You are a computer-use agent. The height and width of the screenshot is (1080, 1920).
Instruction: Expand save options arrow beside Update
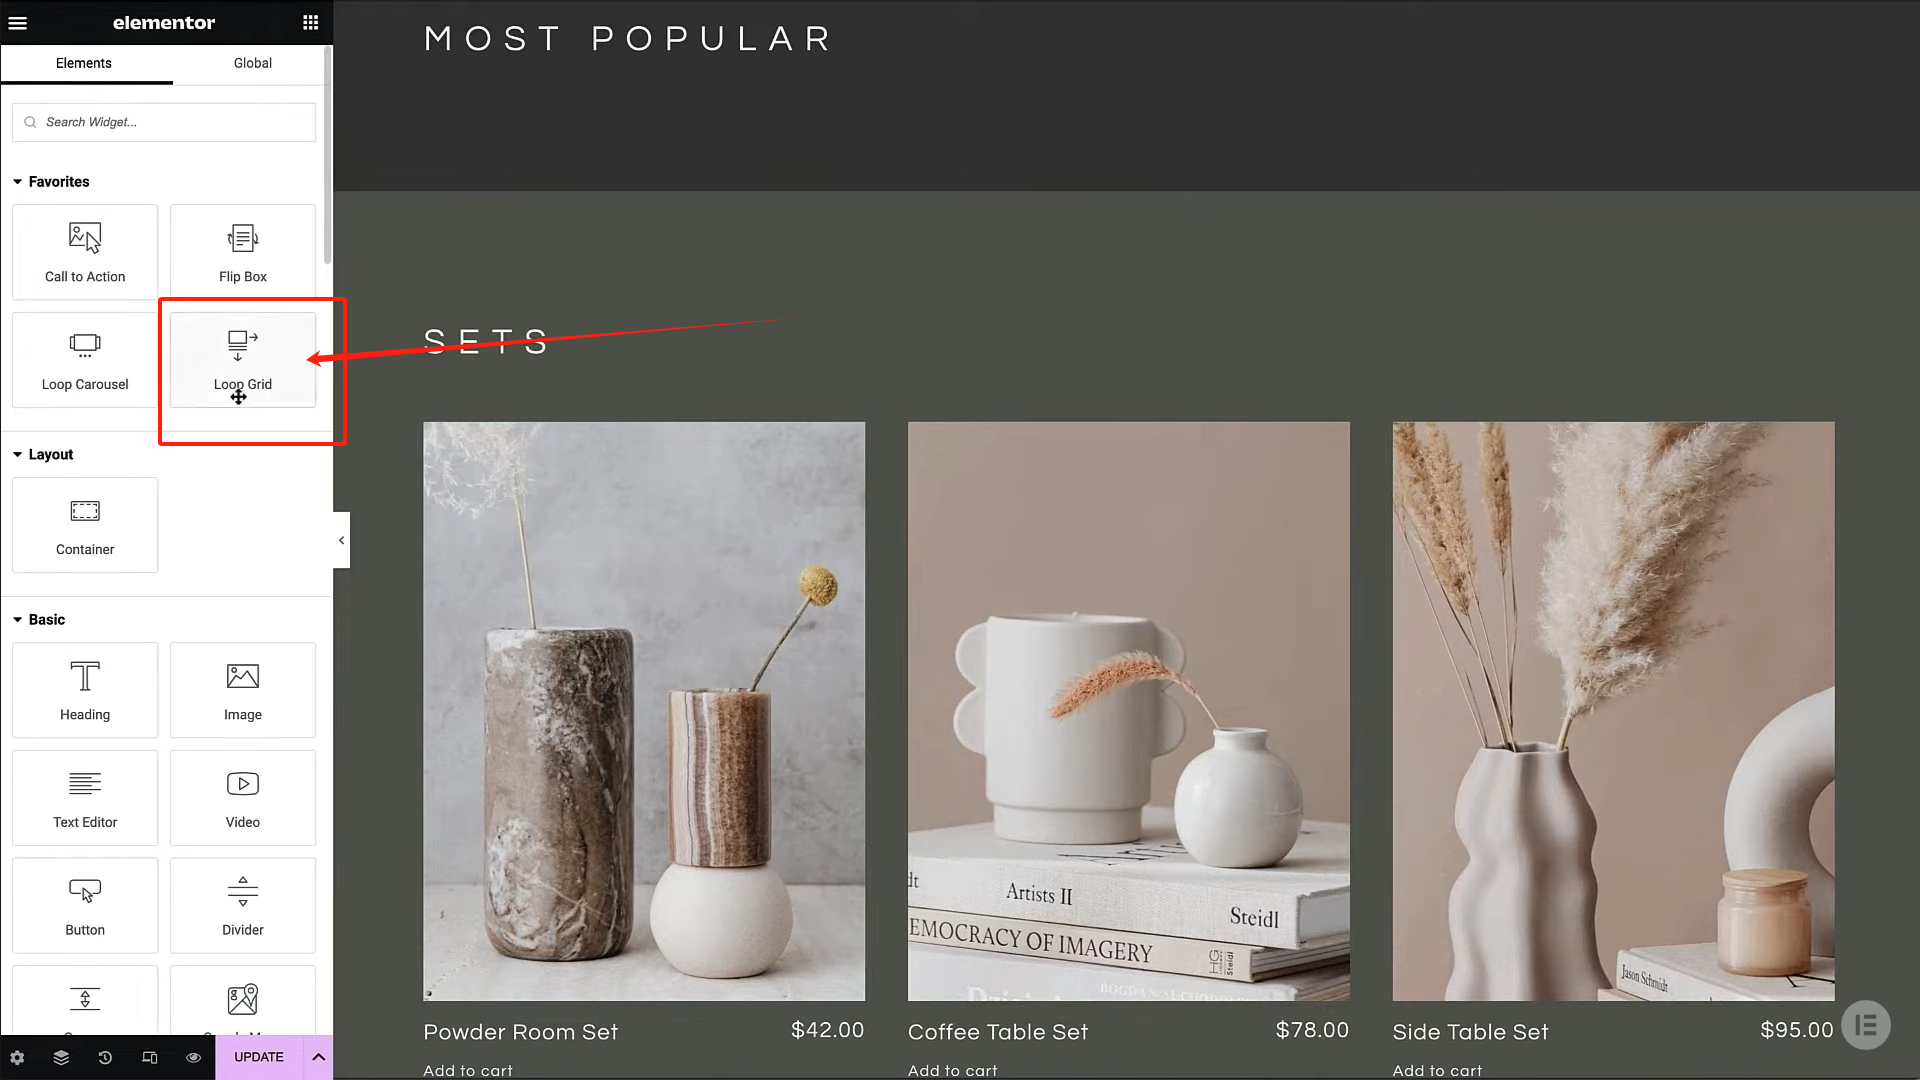(319, 1057)
